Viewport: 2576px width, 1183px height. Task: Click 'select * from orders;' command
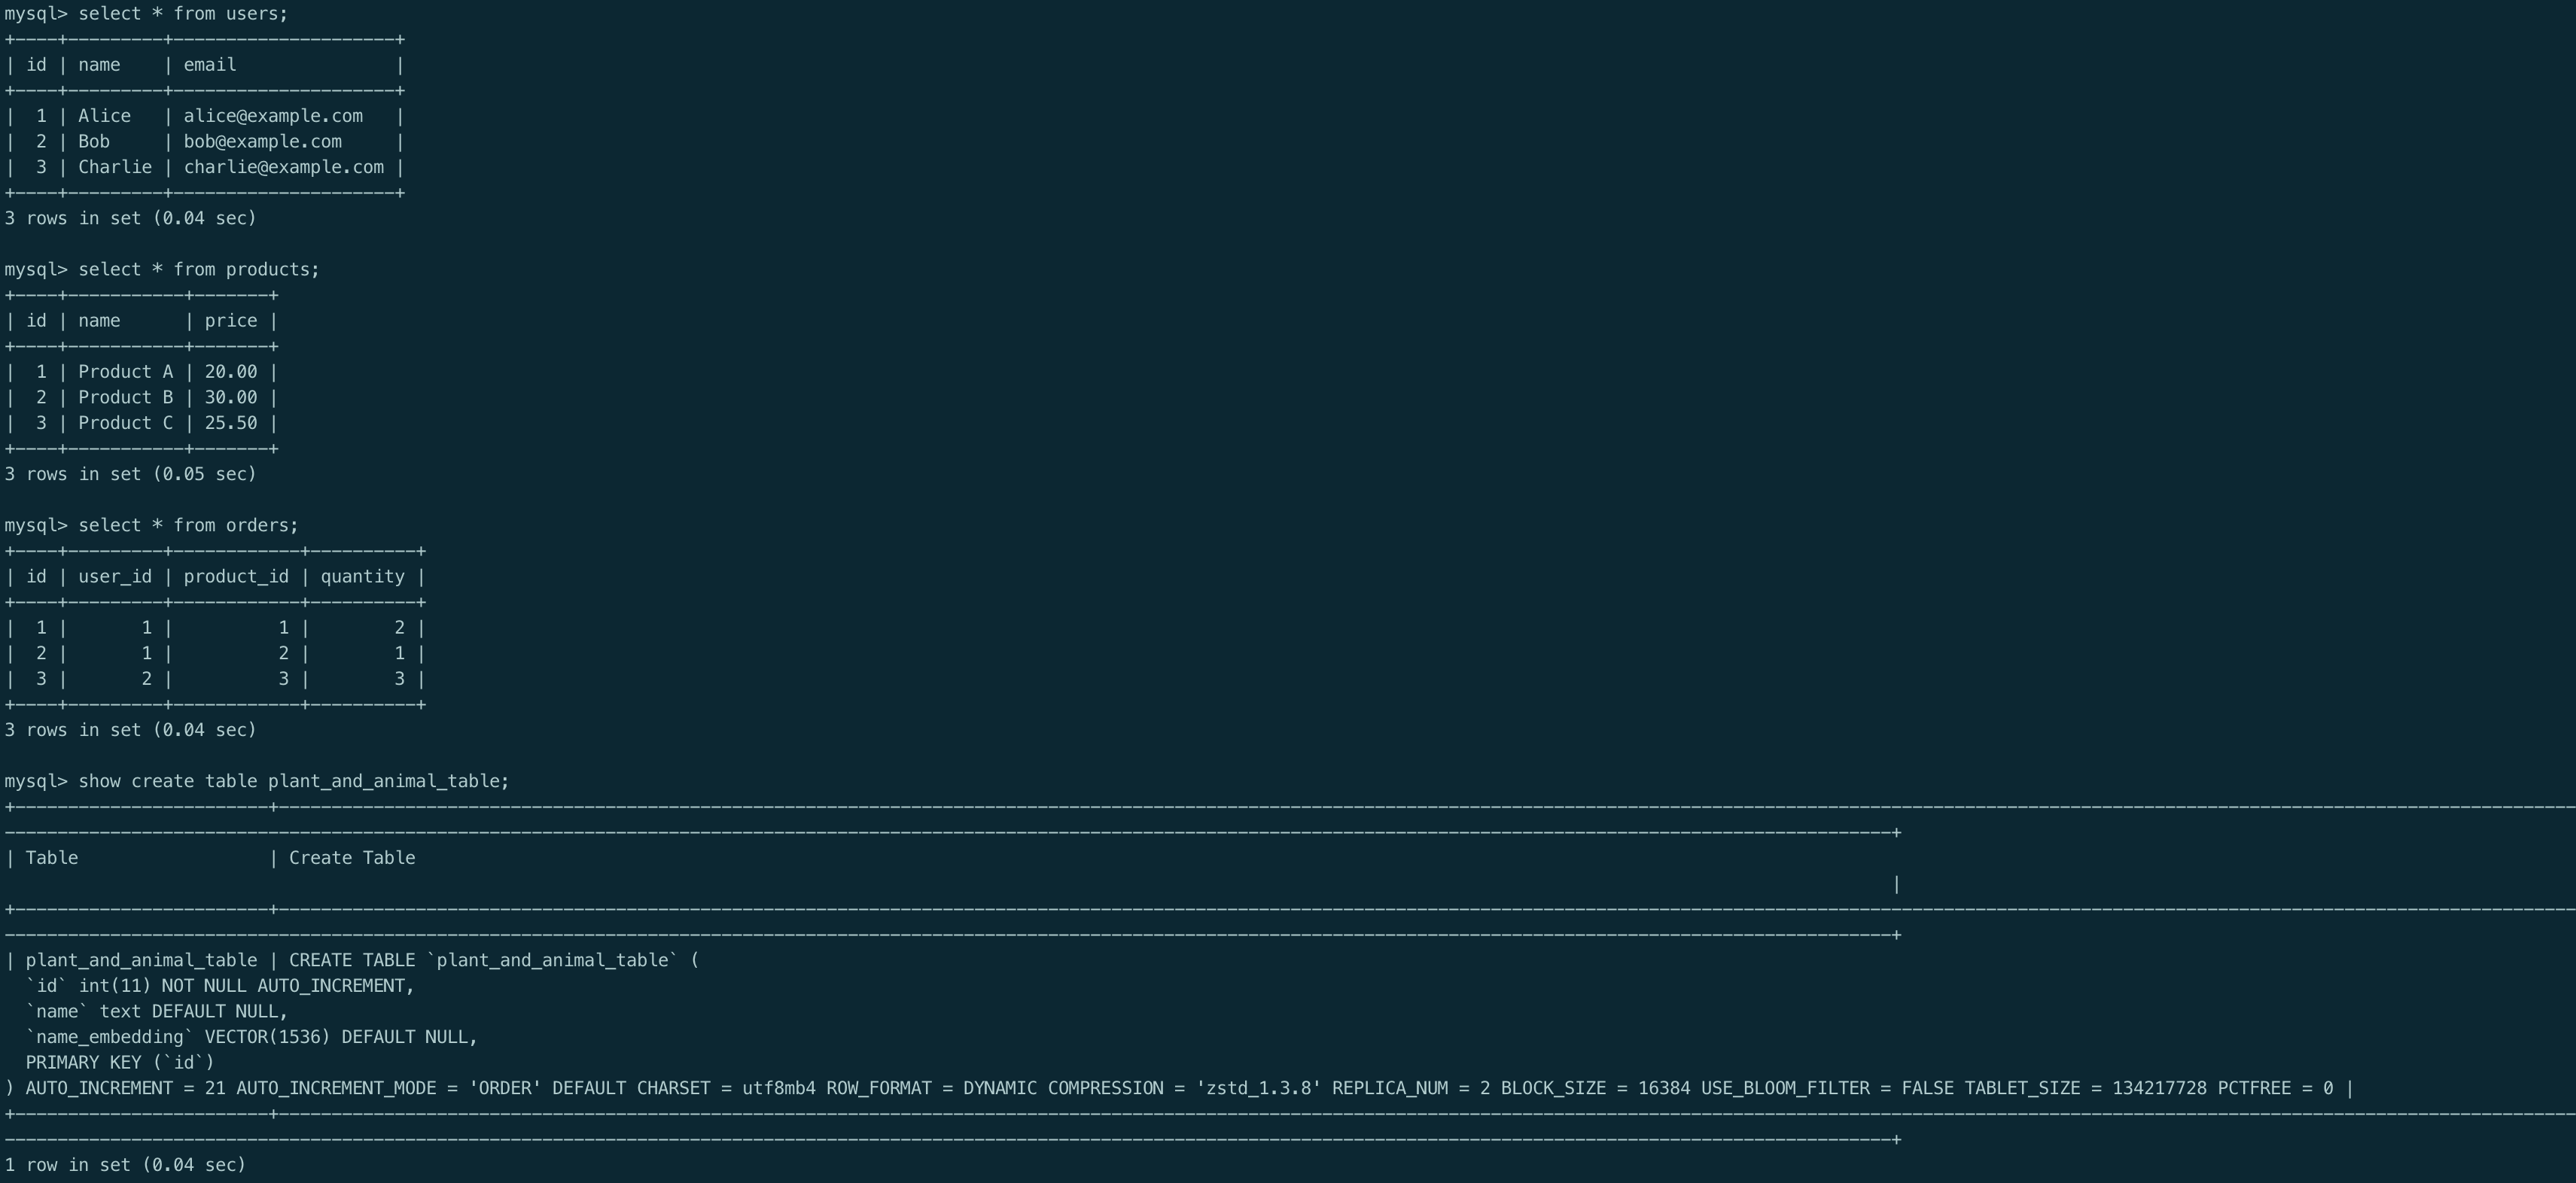coord(188,526)
